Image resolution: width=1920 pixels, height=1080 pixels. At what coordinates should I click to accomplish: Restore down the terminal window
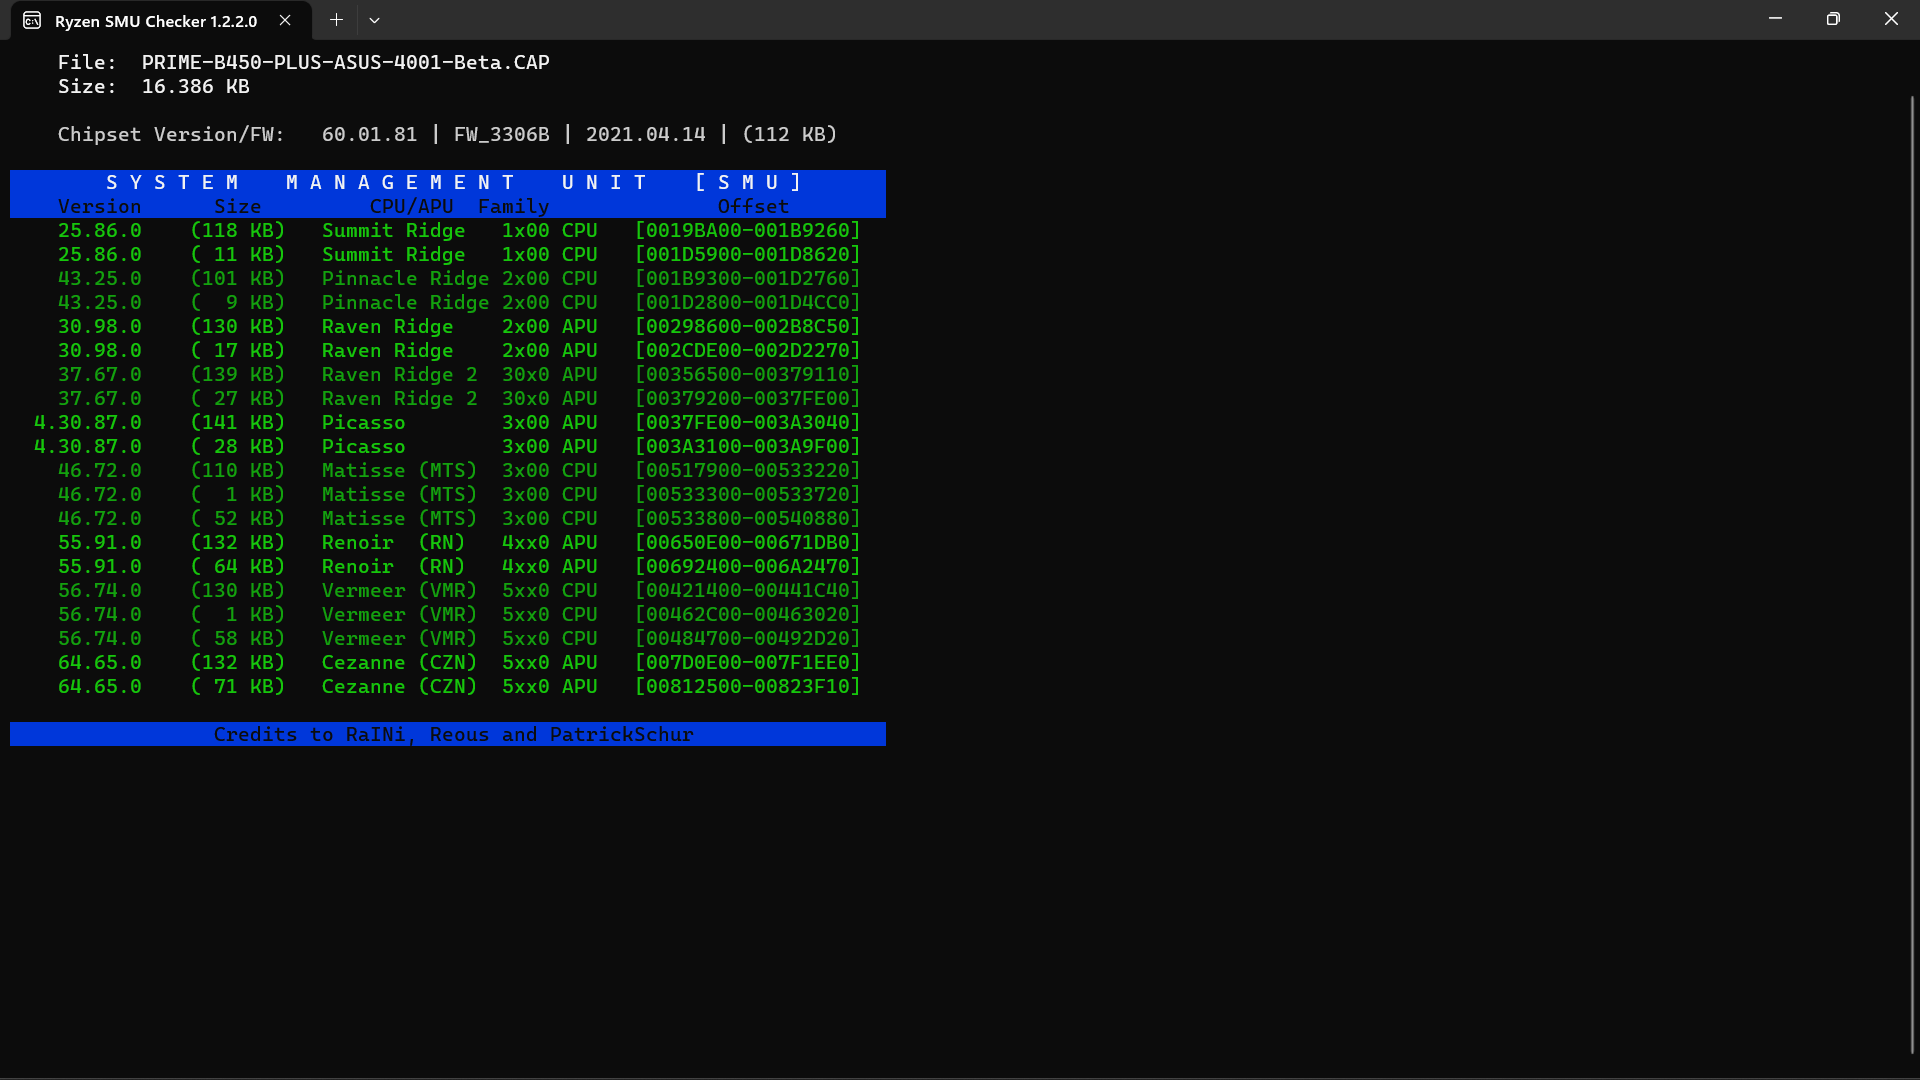1833,18
